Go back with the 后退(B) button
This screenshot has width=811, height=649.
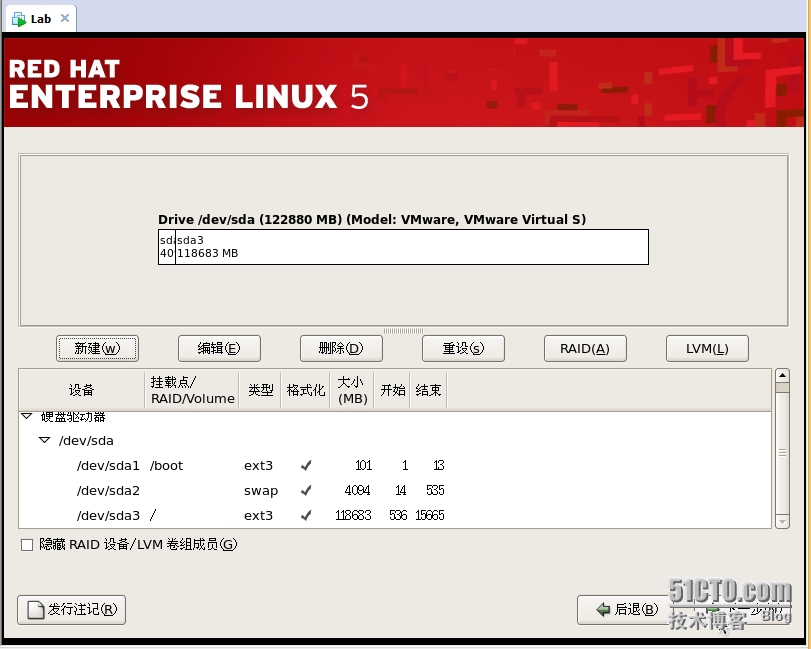click(x=627, y=610)
